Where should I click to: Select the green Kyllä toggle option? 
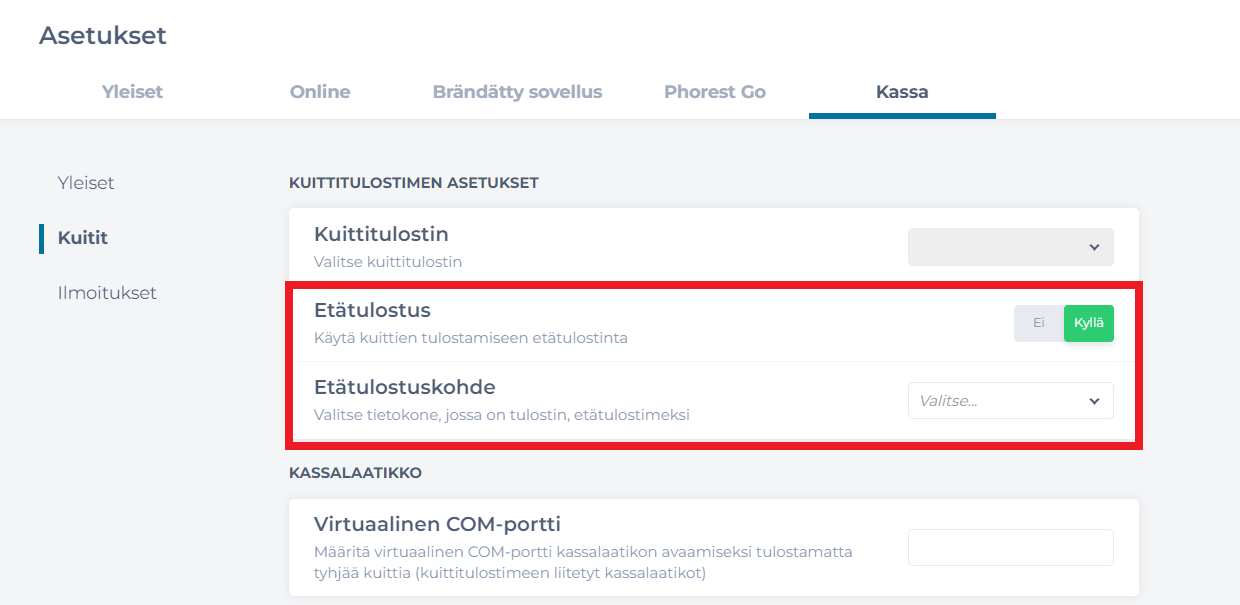1088,323
